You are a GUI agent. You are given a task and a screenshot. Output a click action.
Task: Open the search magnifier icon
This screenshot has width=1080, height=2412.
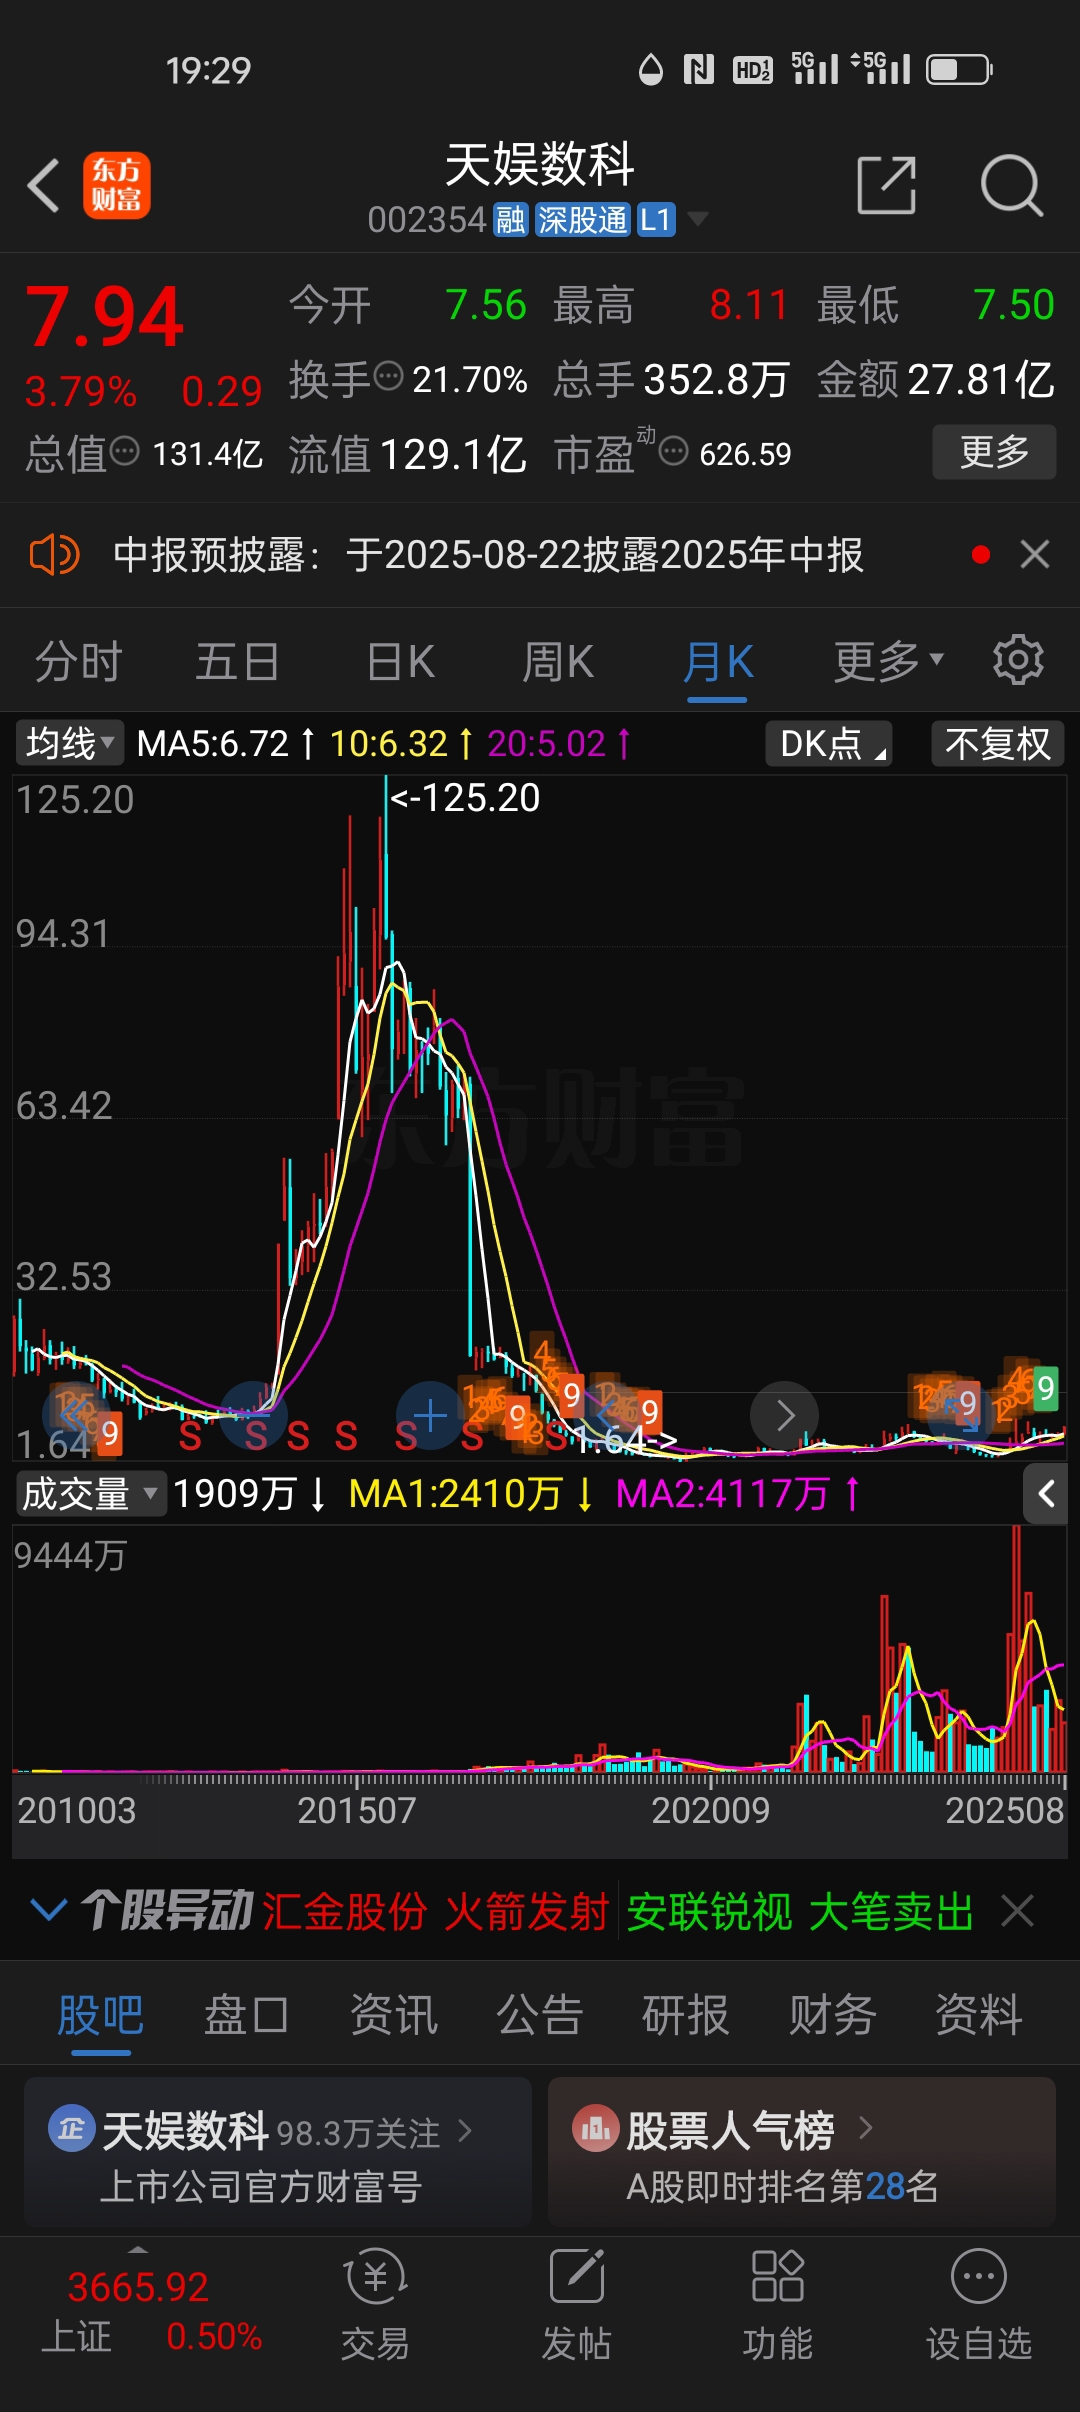[1011, 185]
